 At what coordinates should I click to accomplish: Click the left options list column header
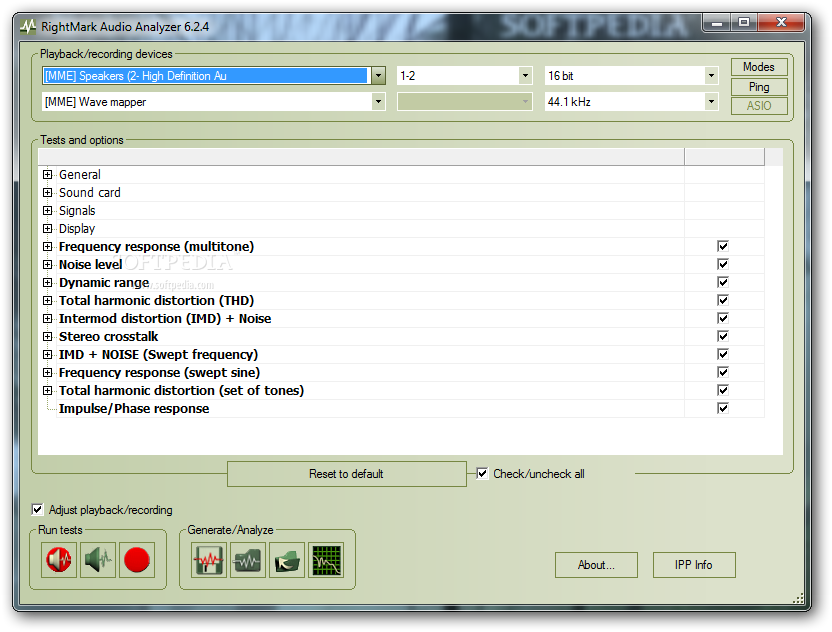pos(361,157)
